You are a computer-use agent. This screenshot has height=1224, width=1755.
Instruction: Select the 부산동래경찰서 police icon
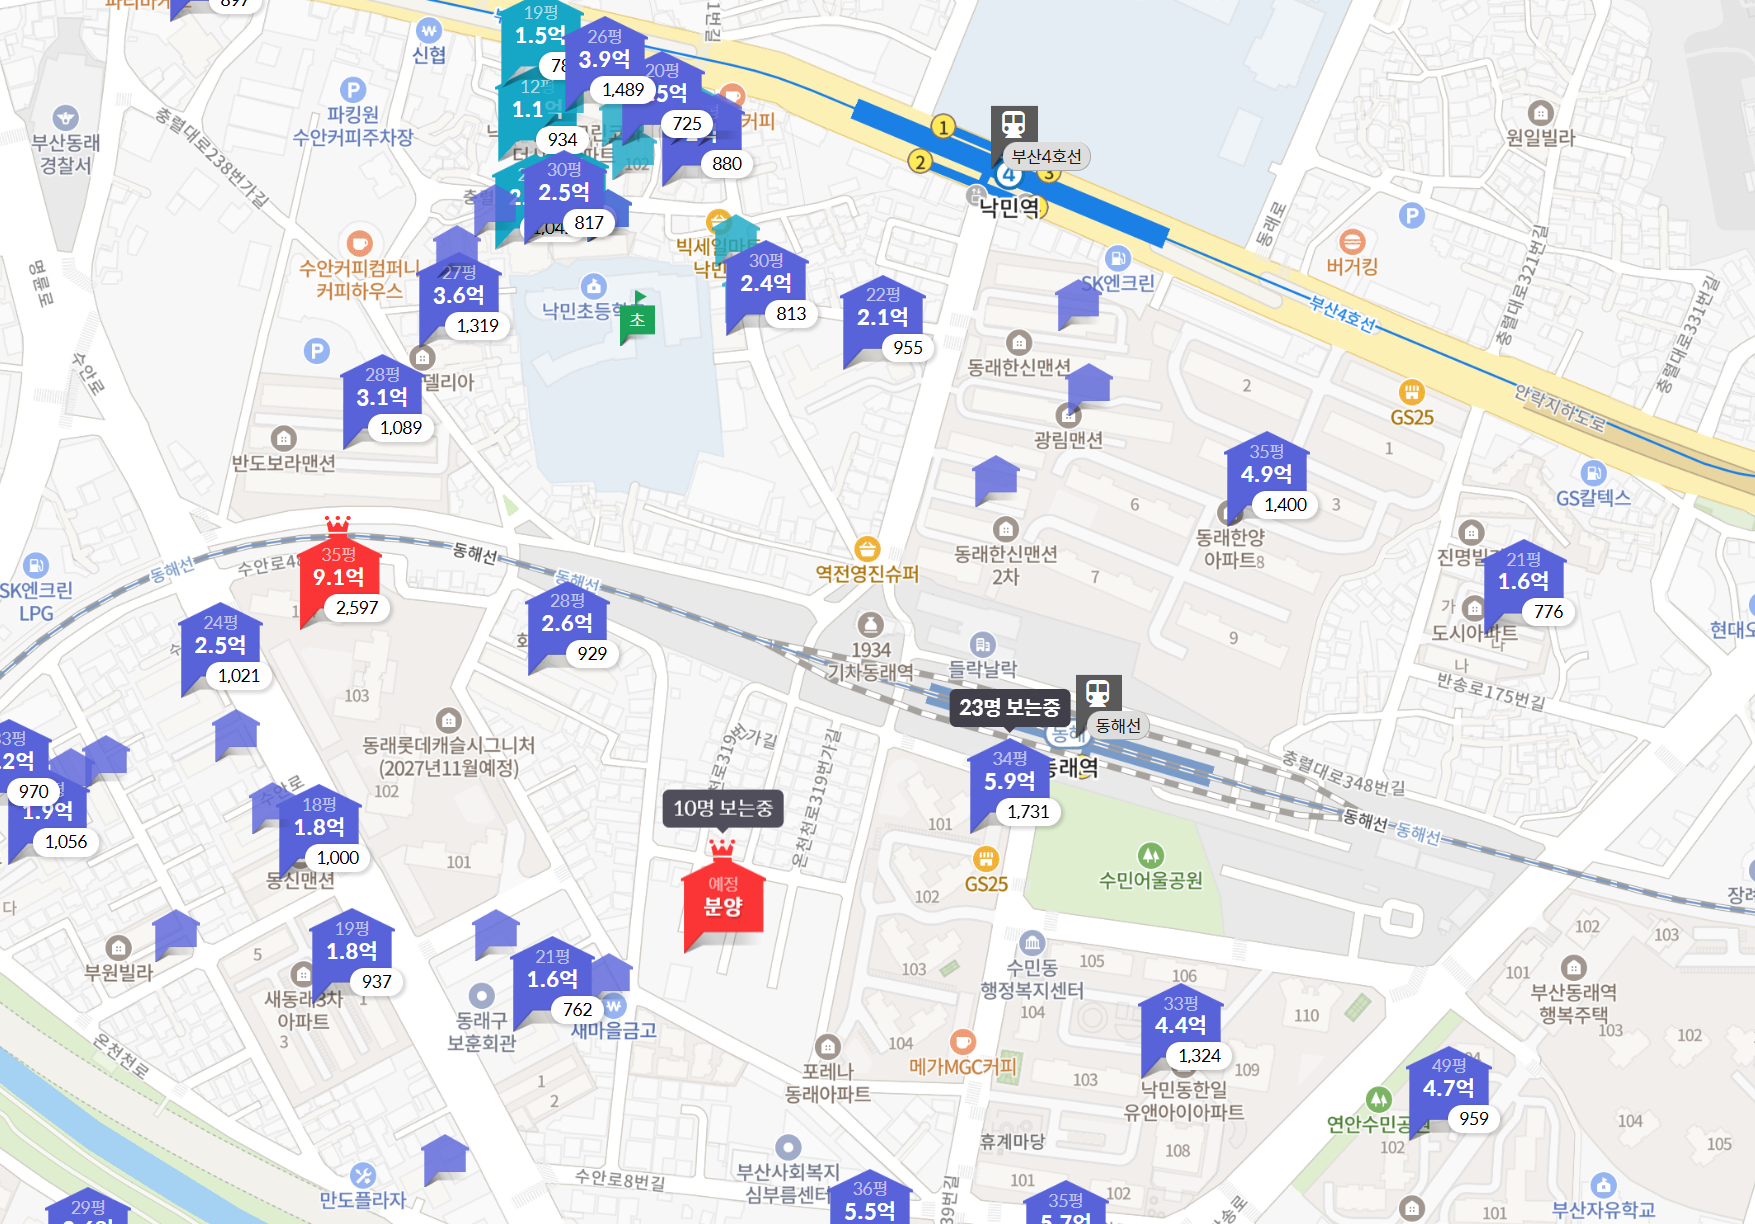coord(66,118)
